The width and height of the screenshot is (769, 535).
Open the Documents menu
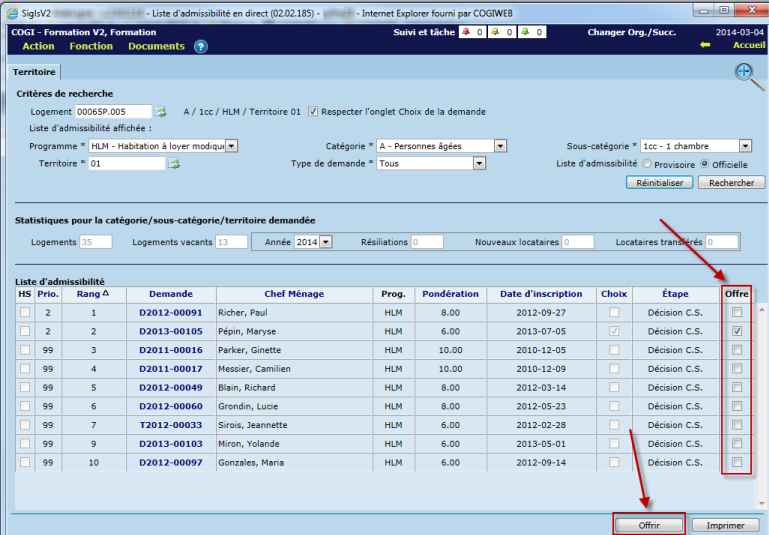156,46
